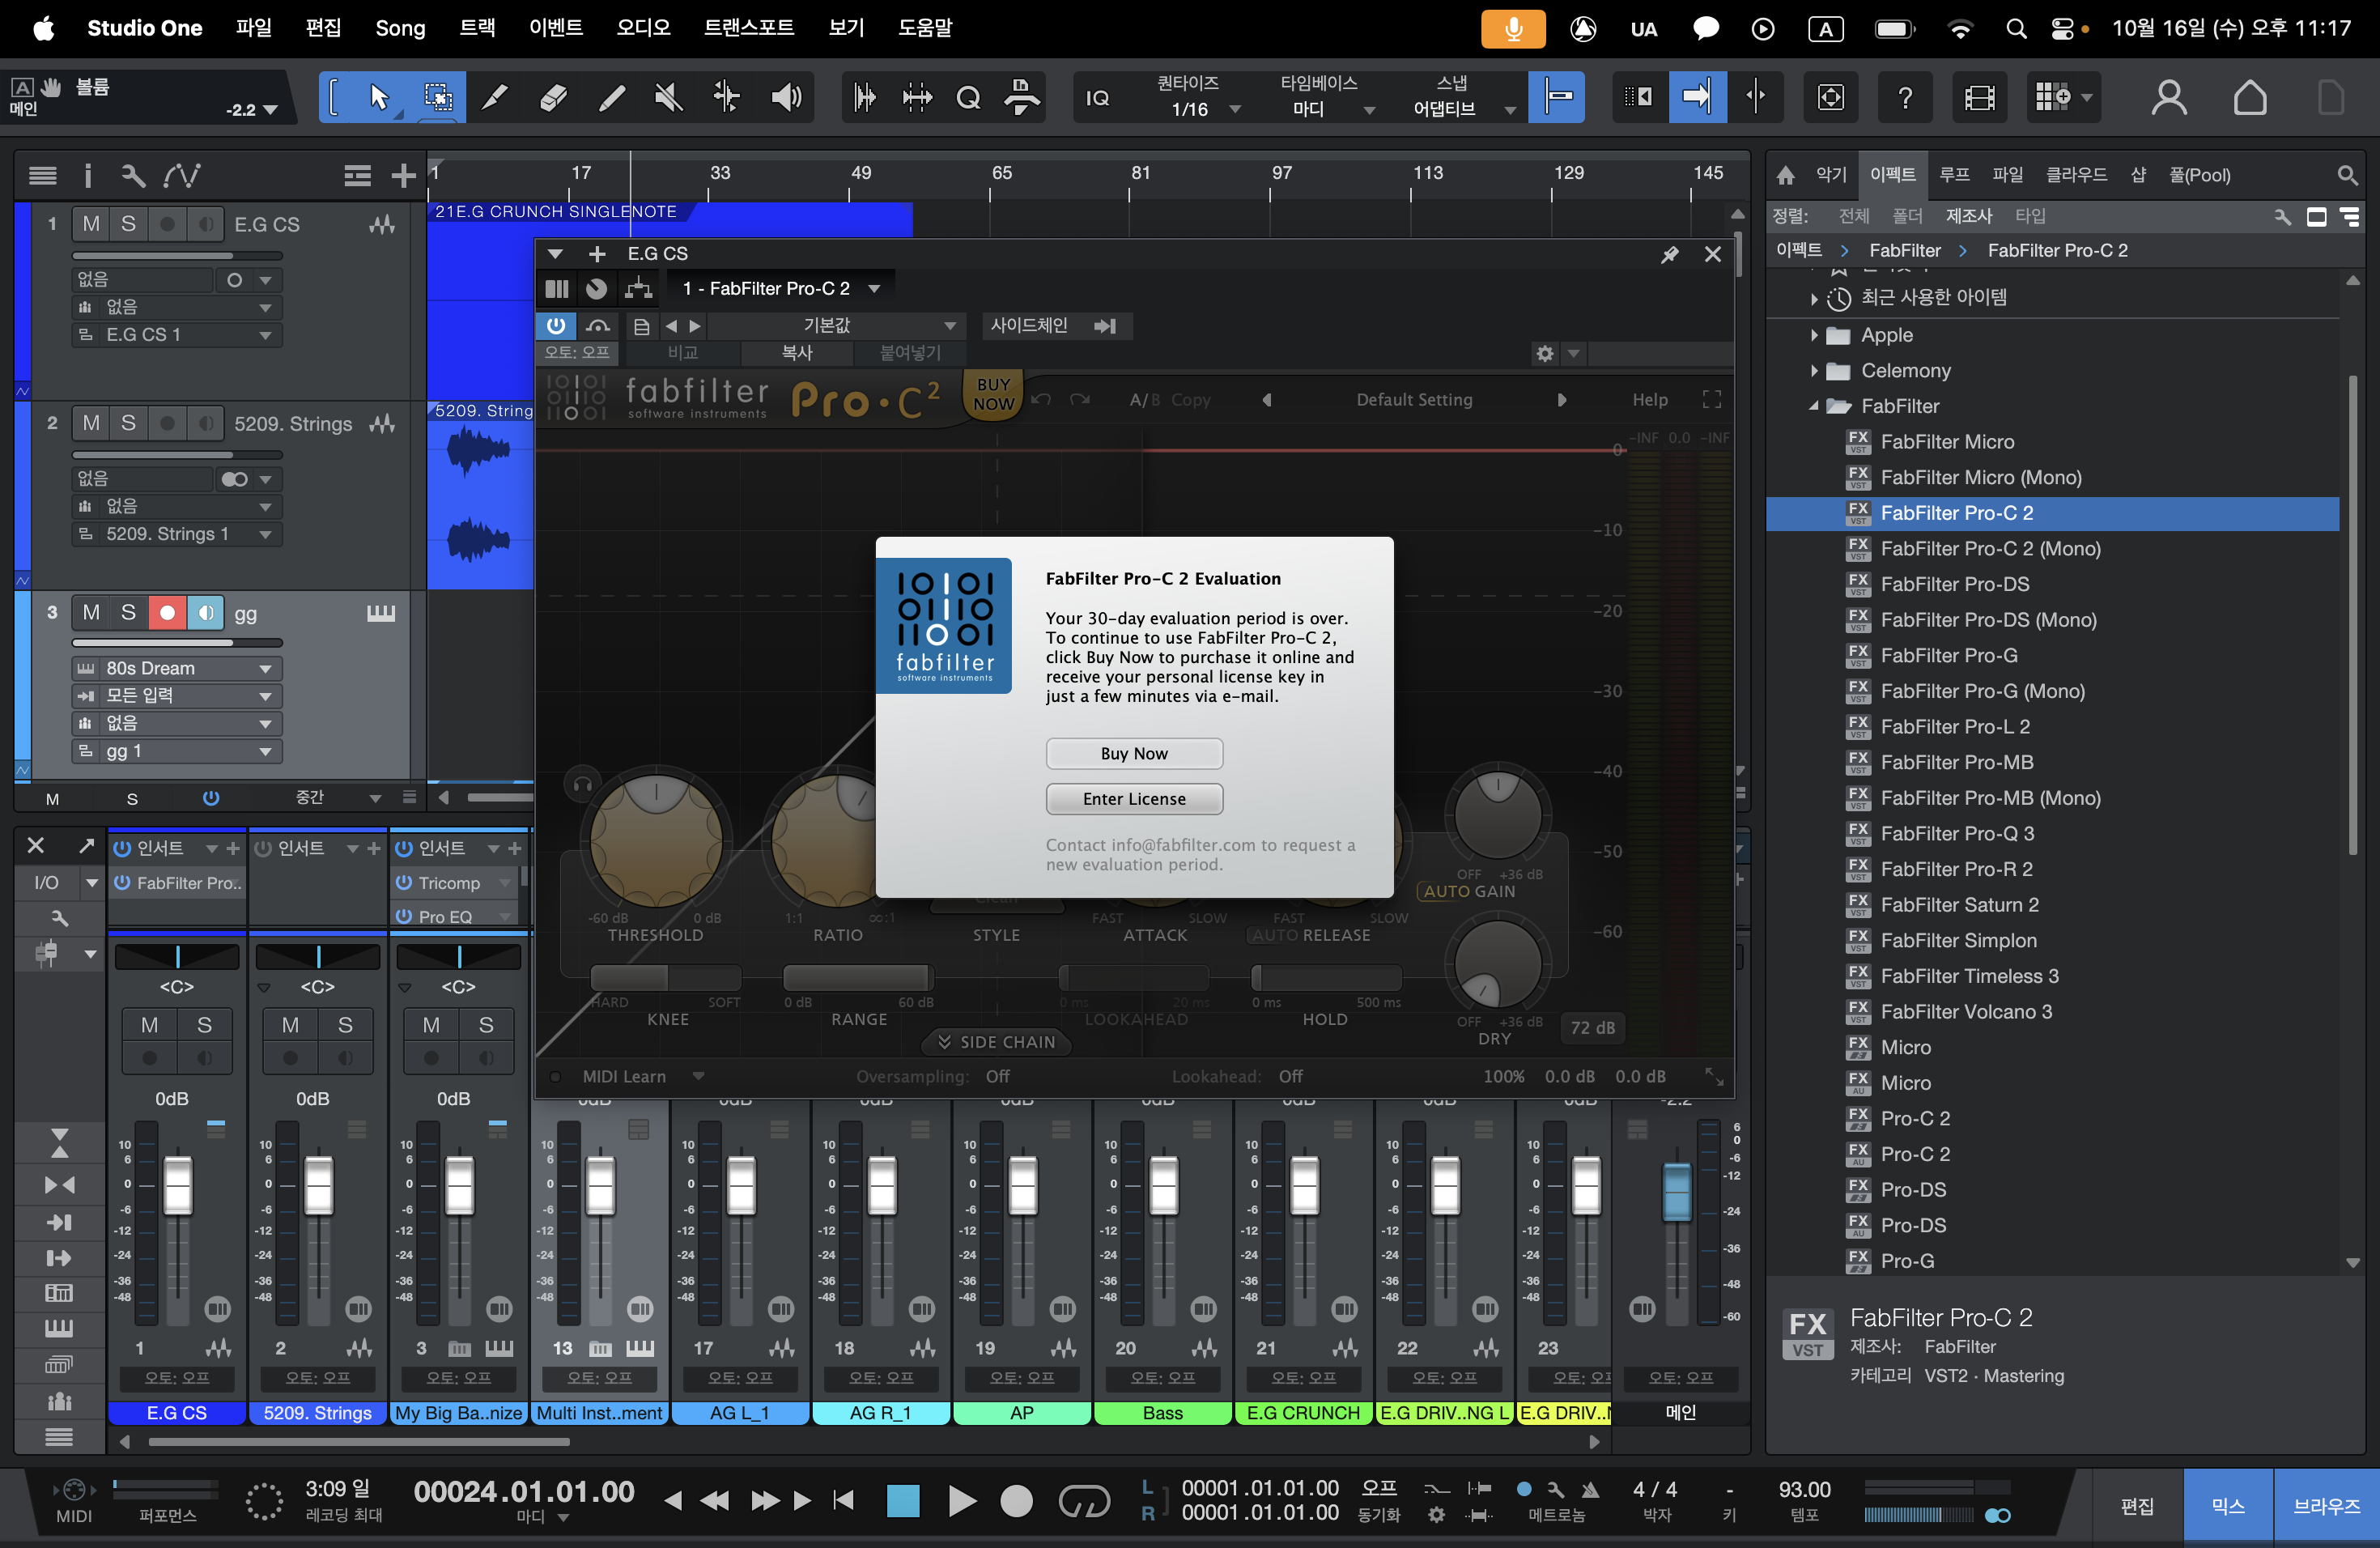Toggle Pro EQ insert power button
This screenshot has height=1548, width=2380.
coord(404,916)
